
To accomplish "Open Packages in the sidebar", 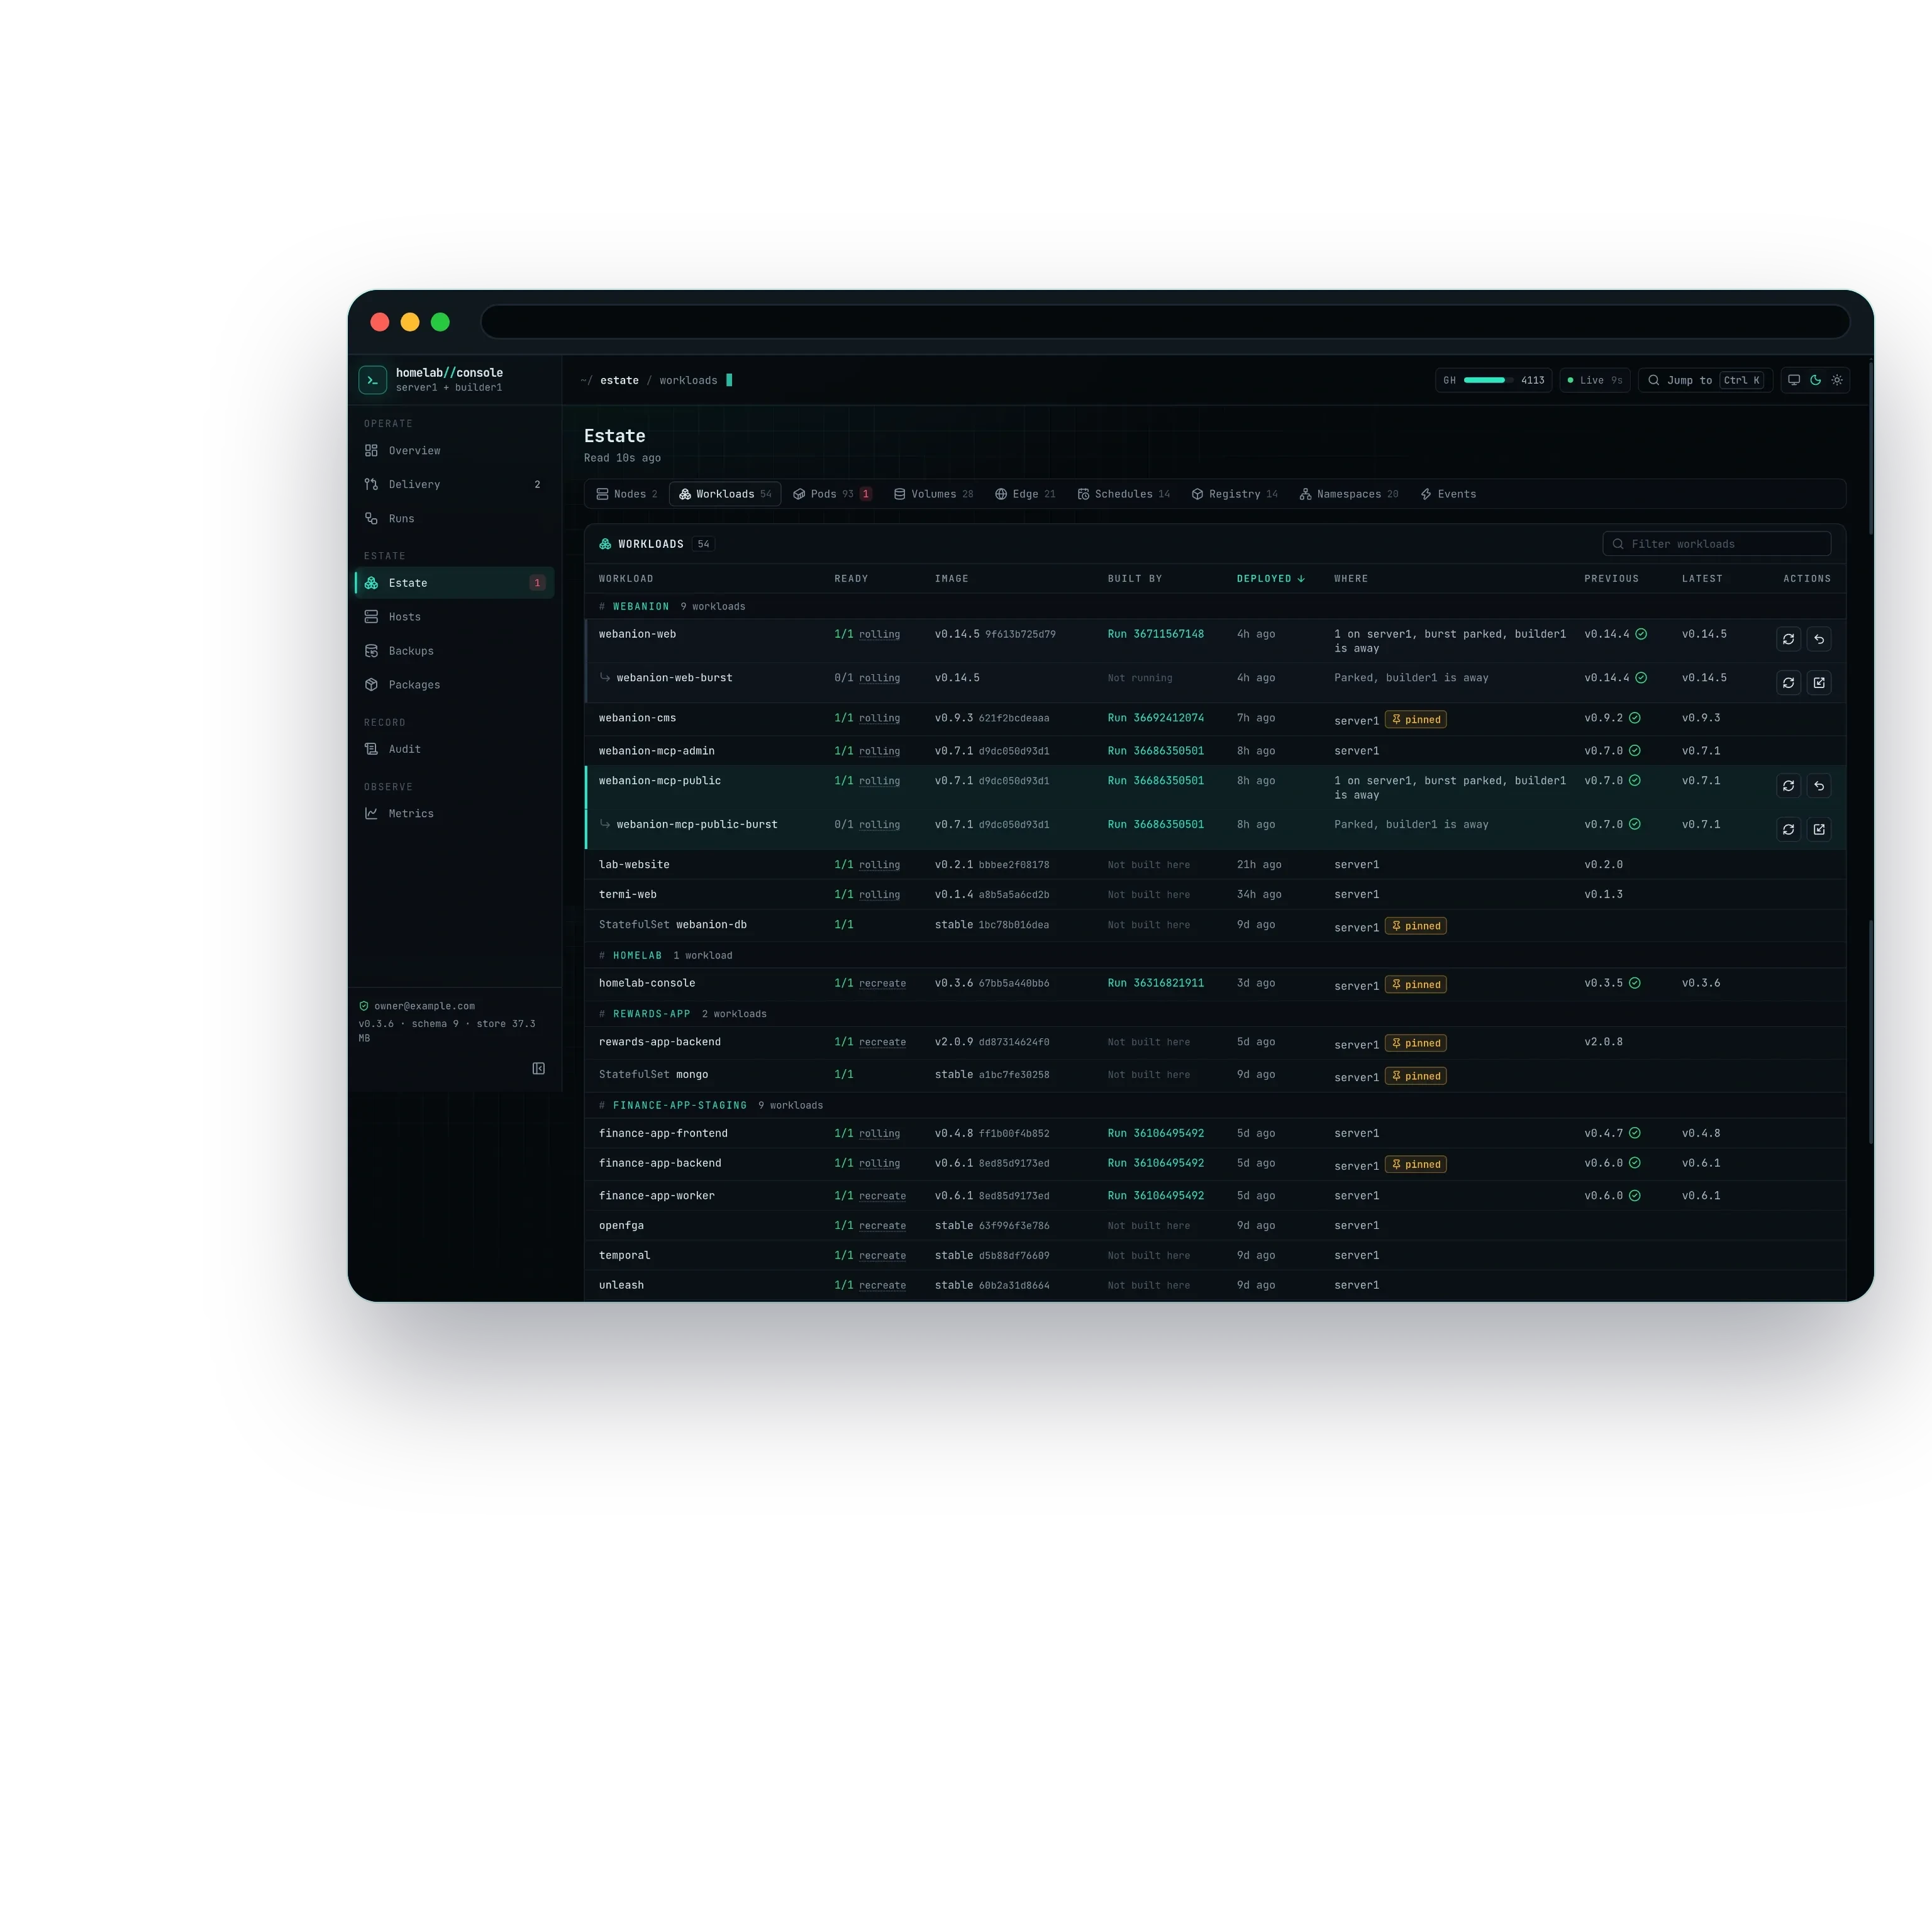I will point(454,685).
